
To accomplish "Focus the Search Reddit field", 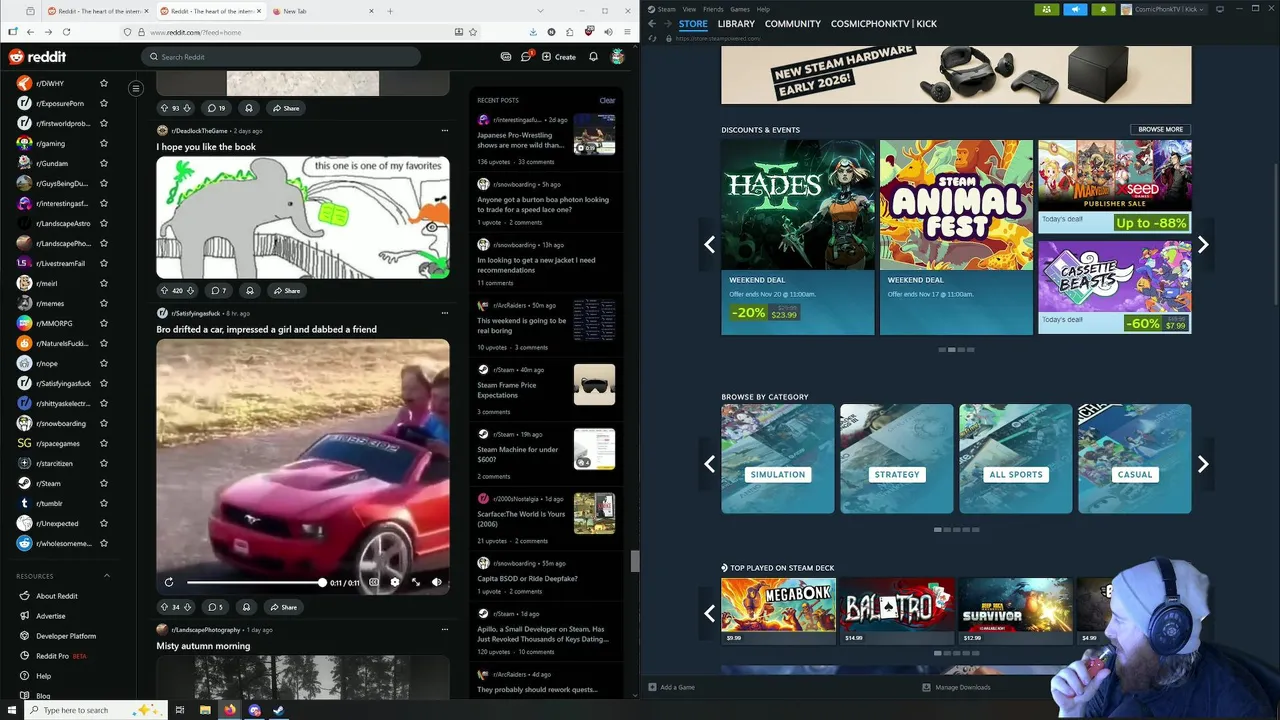I will (281, 57).
